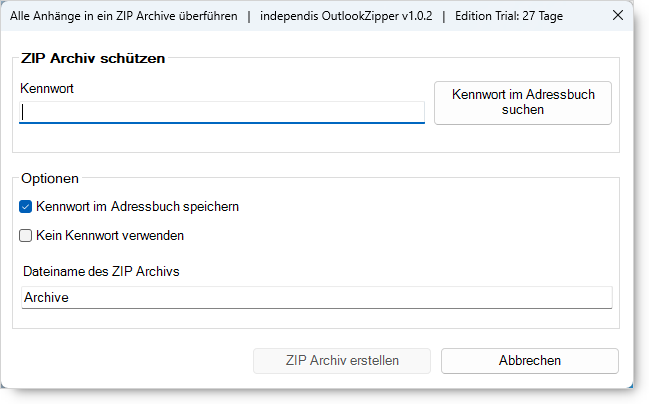This screenshot has height=404, width=649.
Task: Click the "Kennwort" field label
Action: tap(47, 88)
